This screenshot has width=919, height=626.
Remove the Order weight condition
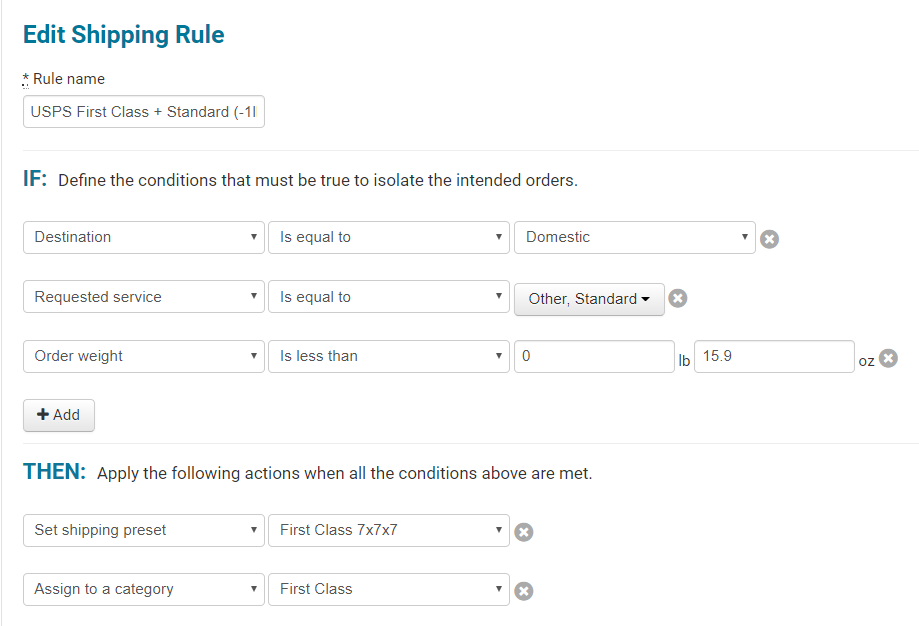pyautogui.click(x=888, y=357)
